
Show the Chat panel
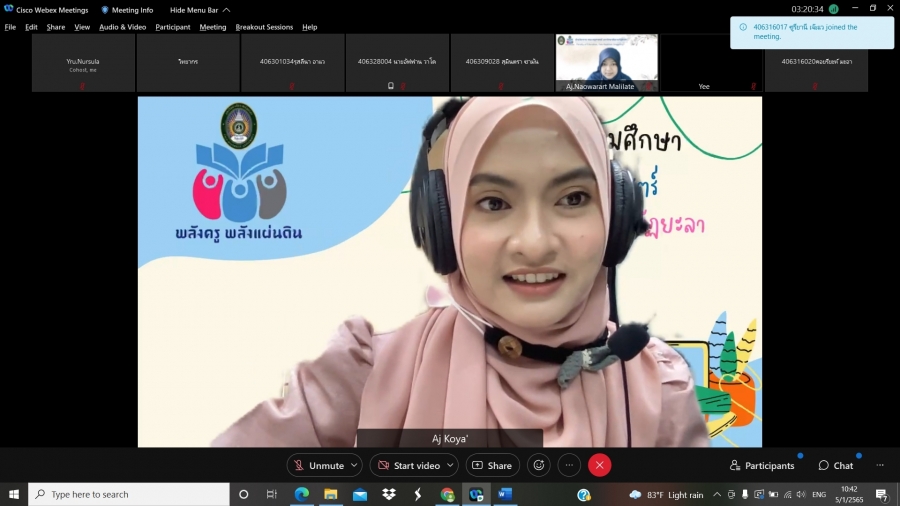[x=836, y=465]
